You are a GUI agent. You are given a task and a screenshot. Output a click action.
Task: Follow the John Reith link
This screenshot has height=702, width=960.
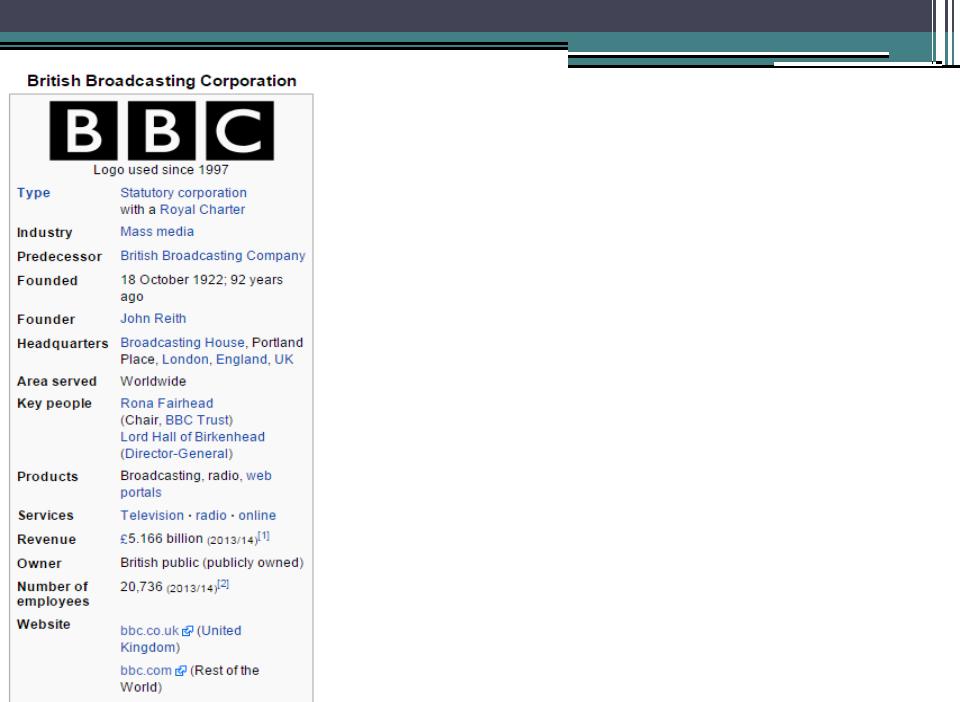(x=153, y=319)
